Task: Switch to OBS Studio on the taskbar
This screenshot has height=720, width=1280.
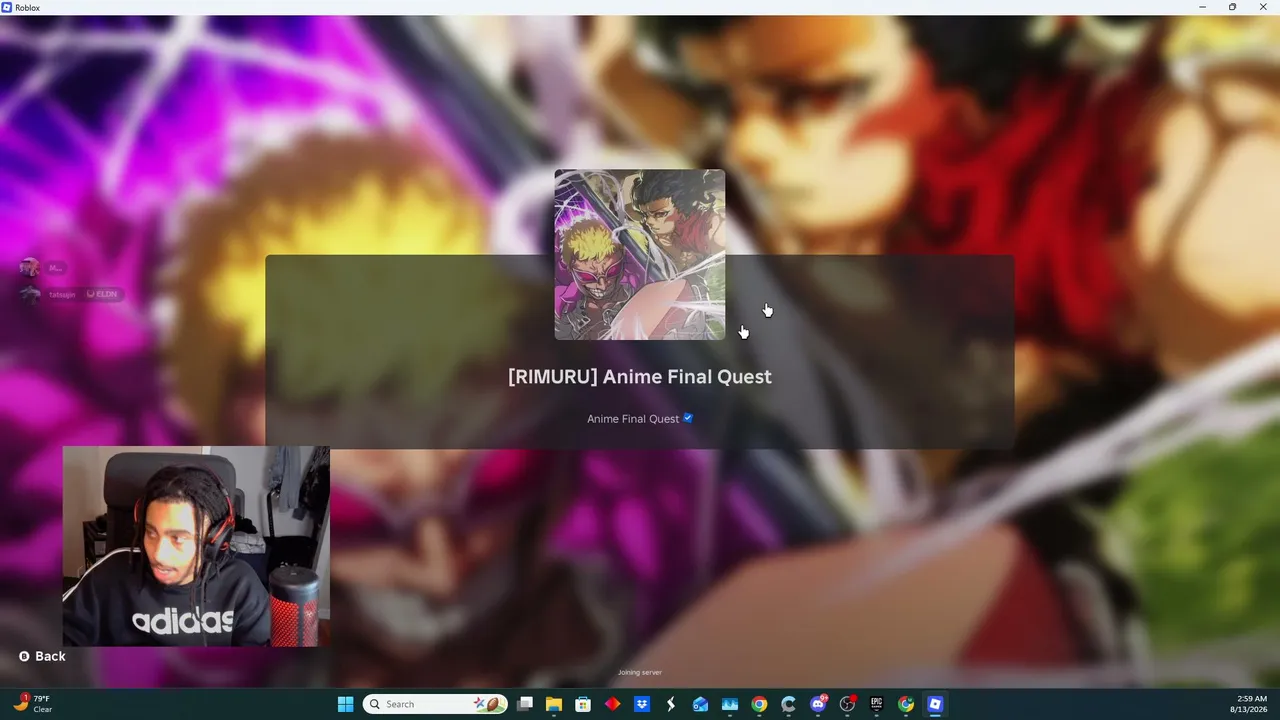Action: [847, 704]
